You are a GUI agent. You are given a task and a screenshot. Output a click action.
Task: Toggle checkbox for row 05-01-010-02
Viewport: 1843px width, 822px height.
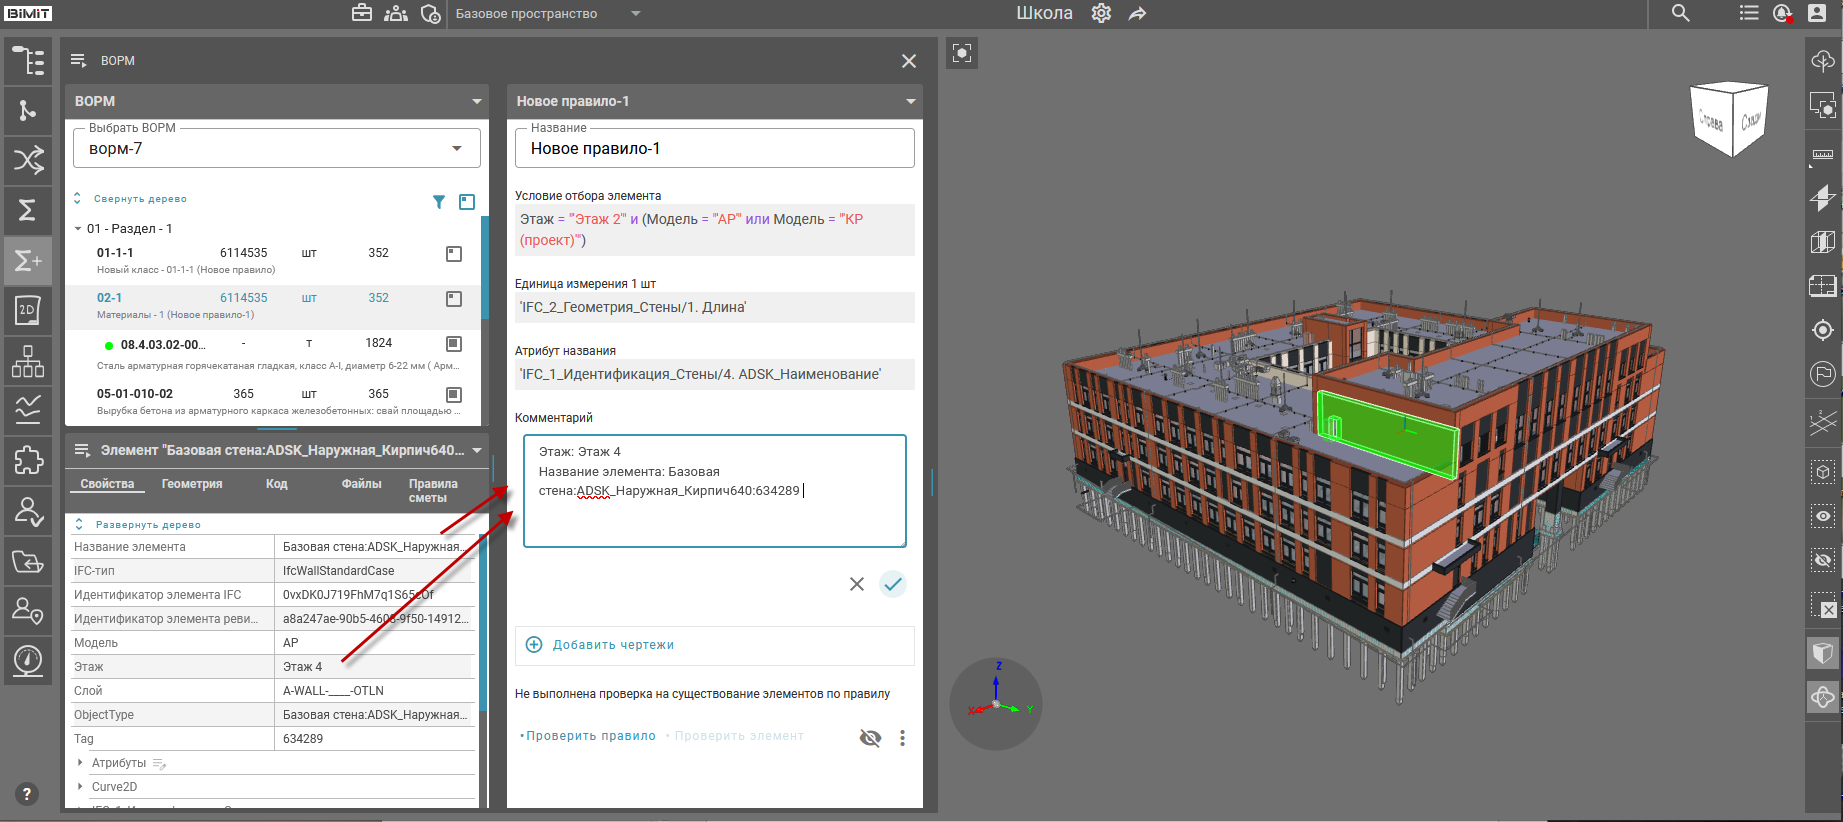tap(453, 395)
